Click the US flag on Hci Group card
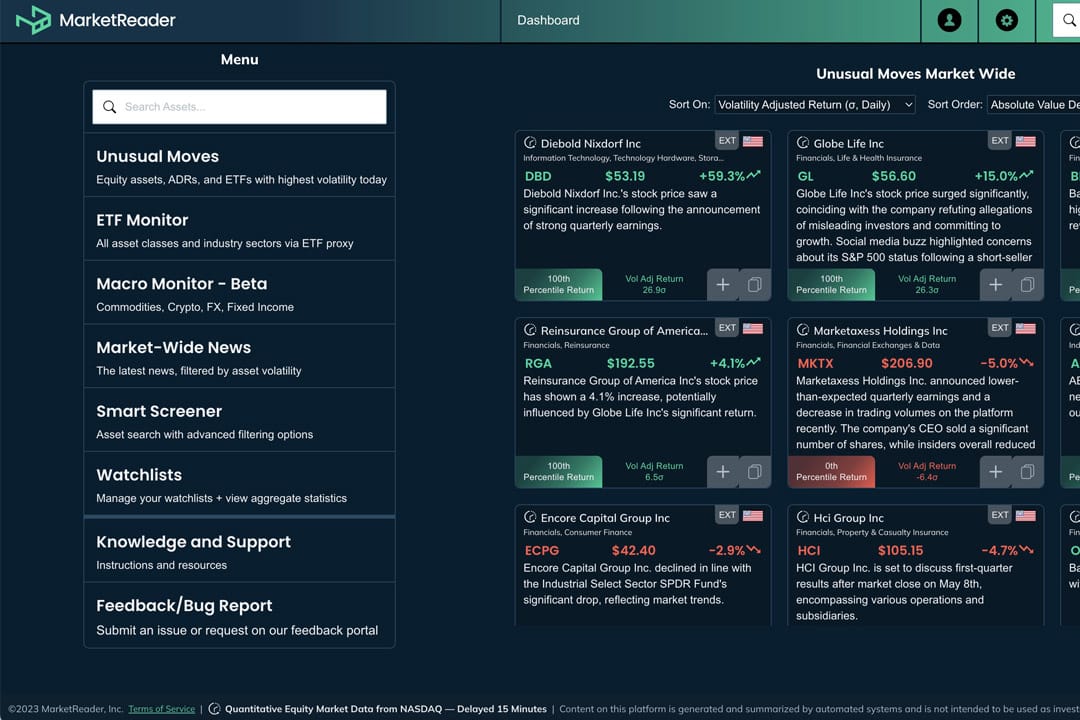 [1026, 515]
